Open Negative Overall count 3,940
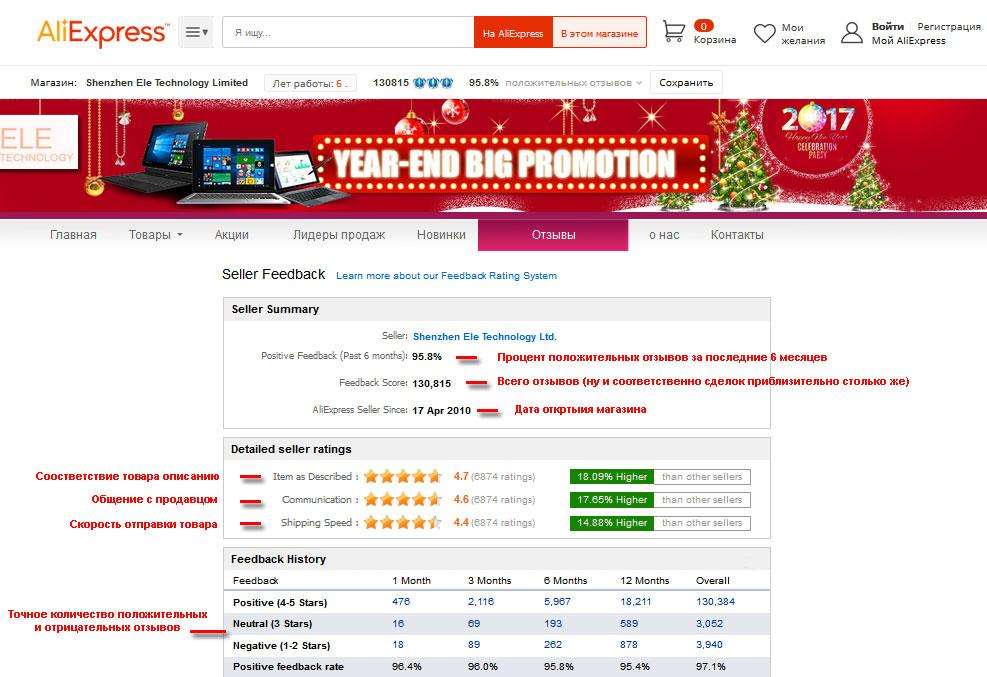 point(709,645)
